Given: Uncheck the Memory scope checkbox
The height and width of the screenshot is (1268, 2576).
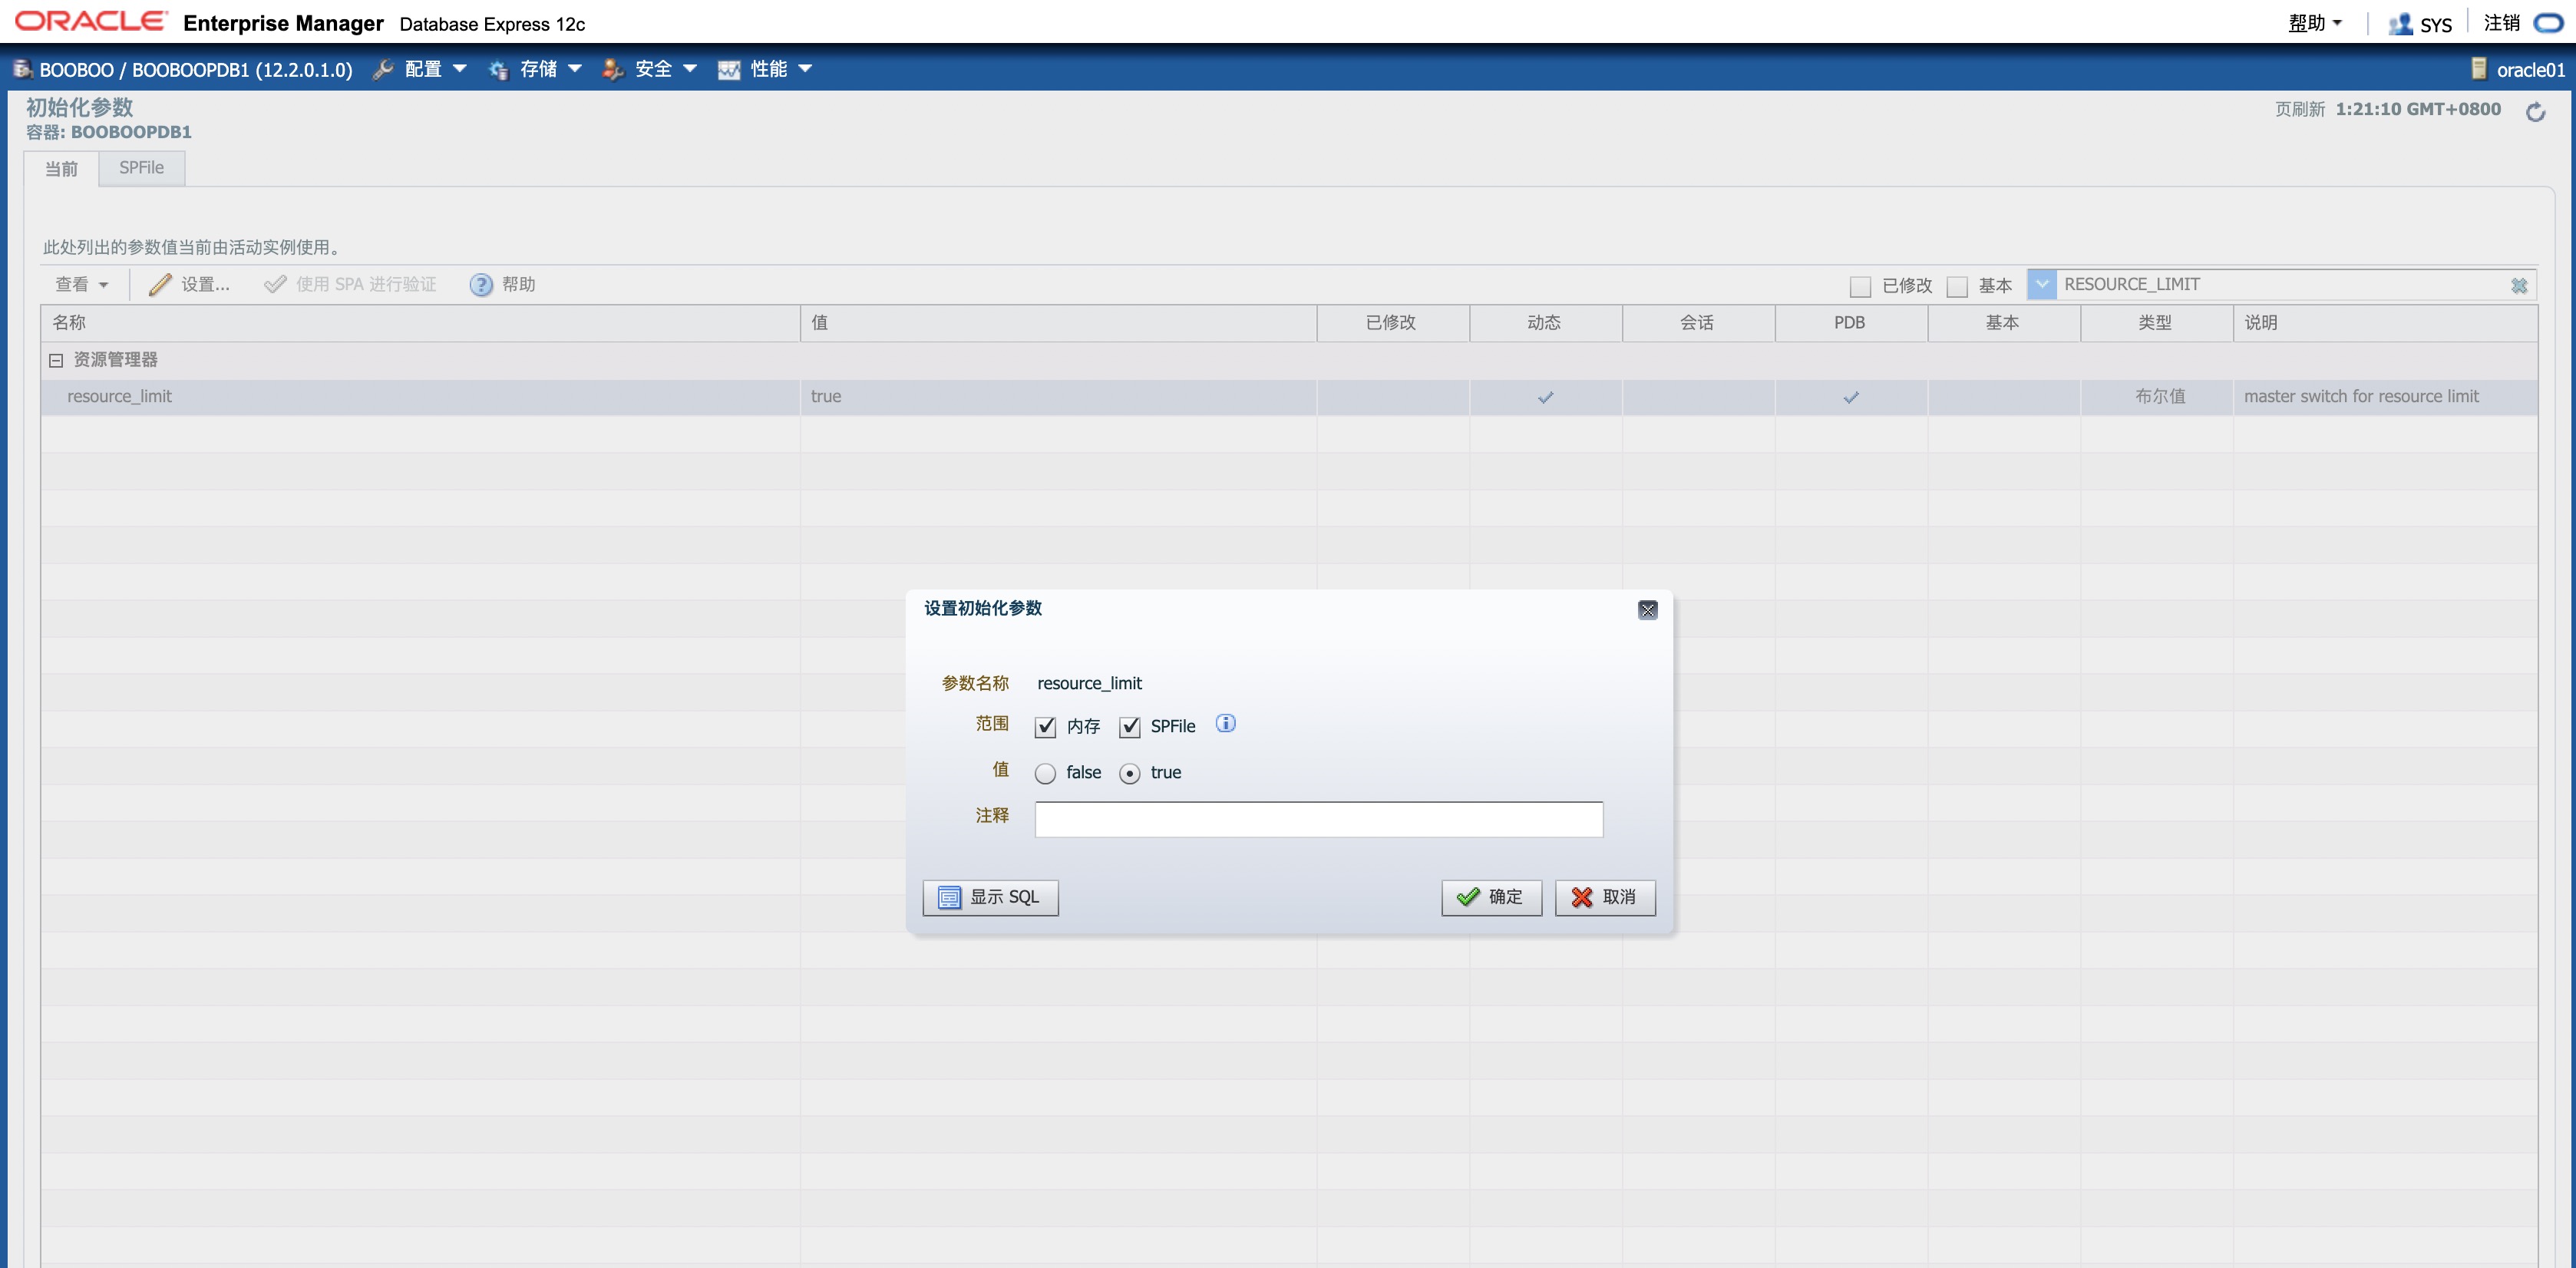Looking at the screenshot, I should pyautogui.click(x=1045, y=727).
